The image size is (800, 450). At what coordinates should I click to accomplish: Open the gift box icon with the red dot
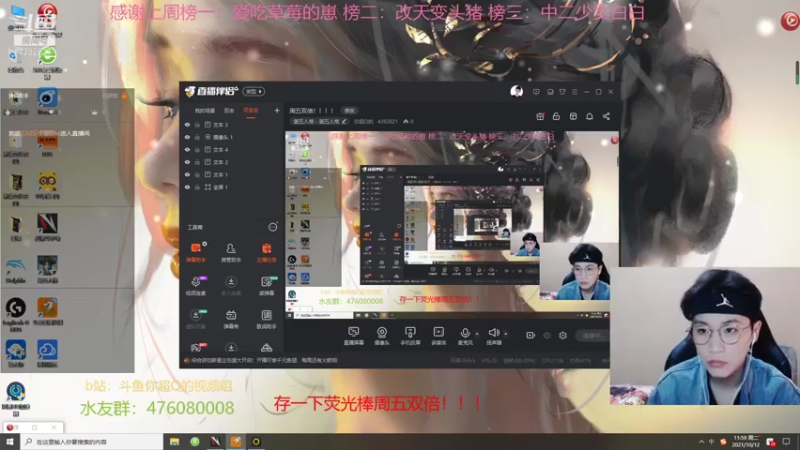point(540,116)
